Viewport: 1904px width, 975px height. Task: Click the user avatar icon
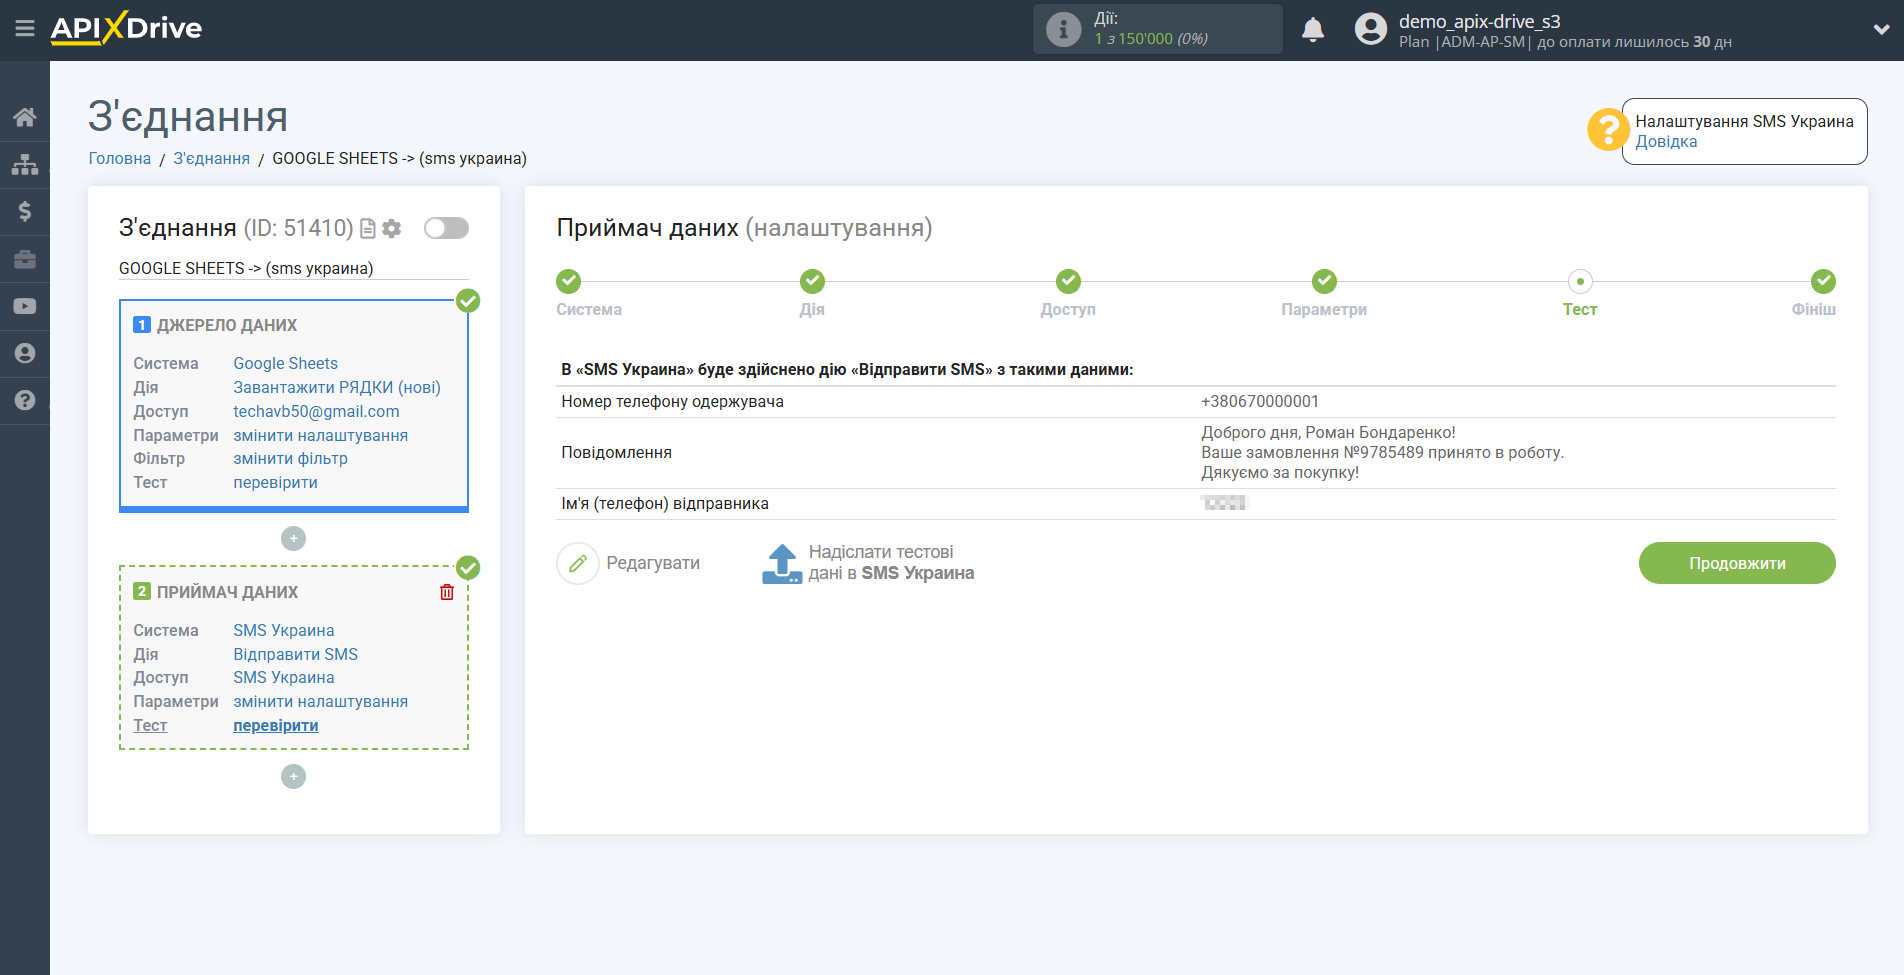(x=1370, y=29)
